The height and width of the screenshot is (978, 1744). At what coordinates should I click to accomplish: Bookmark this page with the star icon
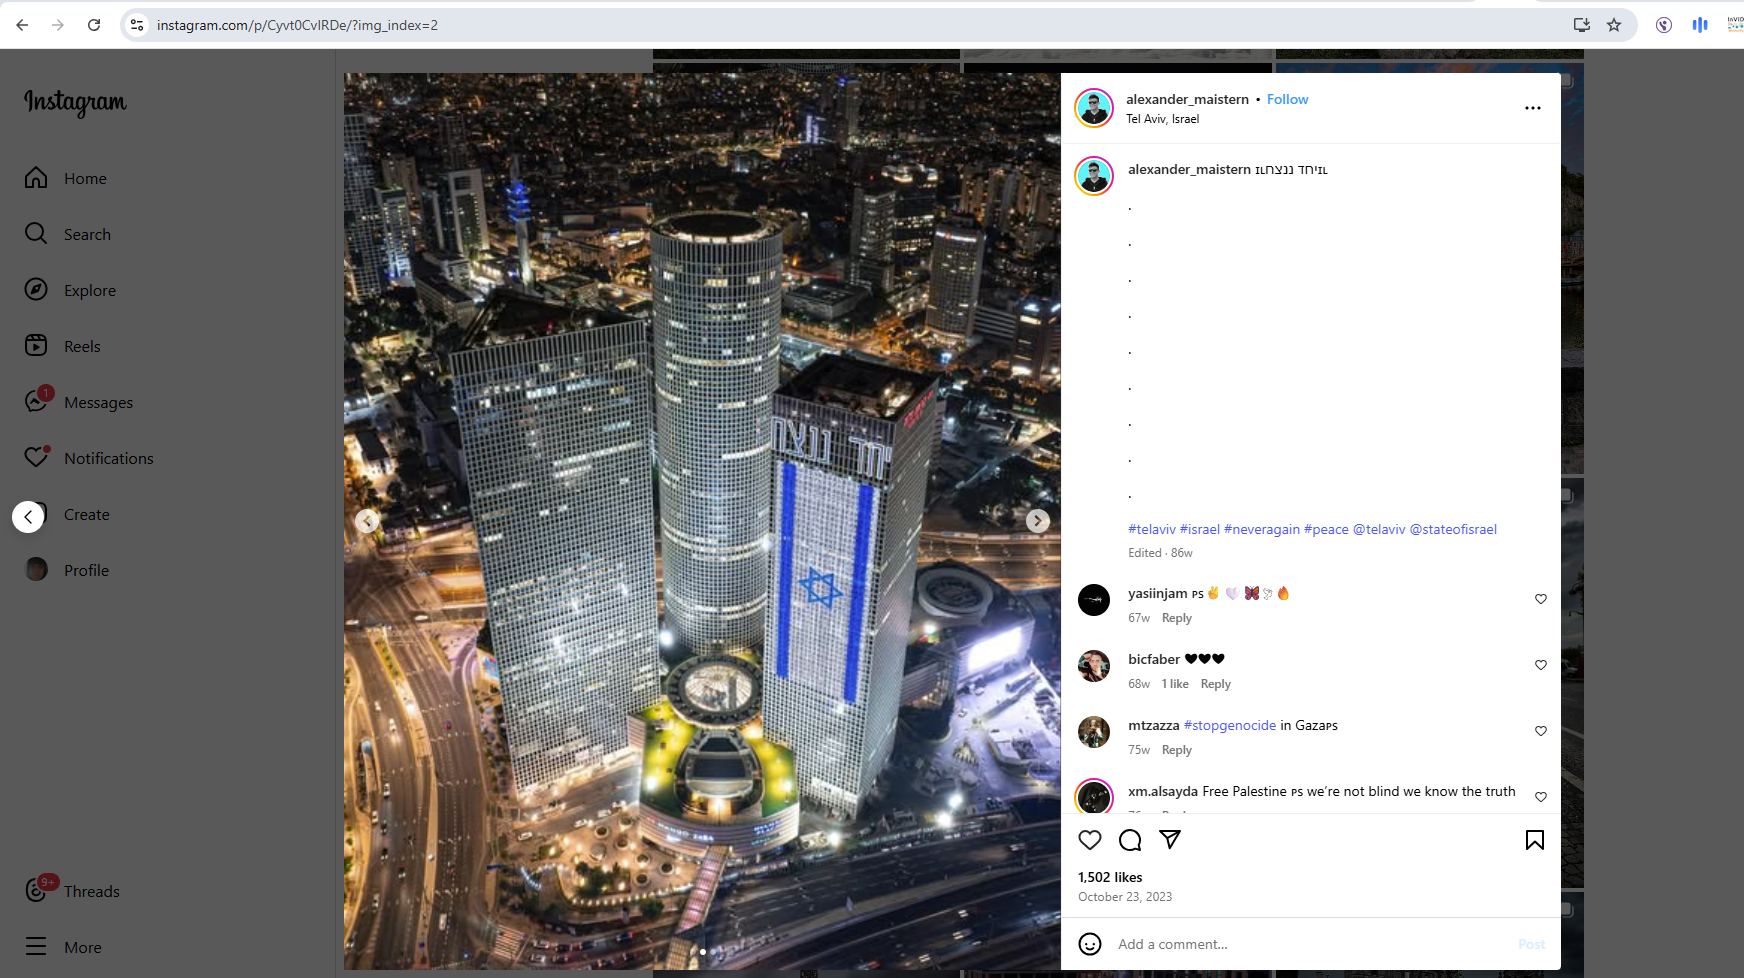pos(1614,25)
